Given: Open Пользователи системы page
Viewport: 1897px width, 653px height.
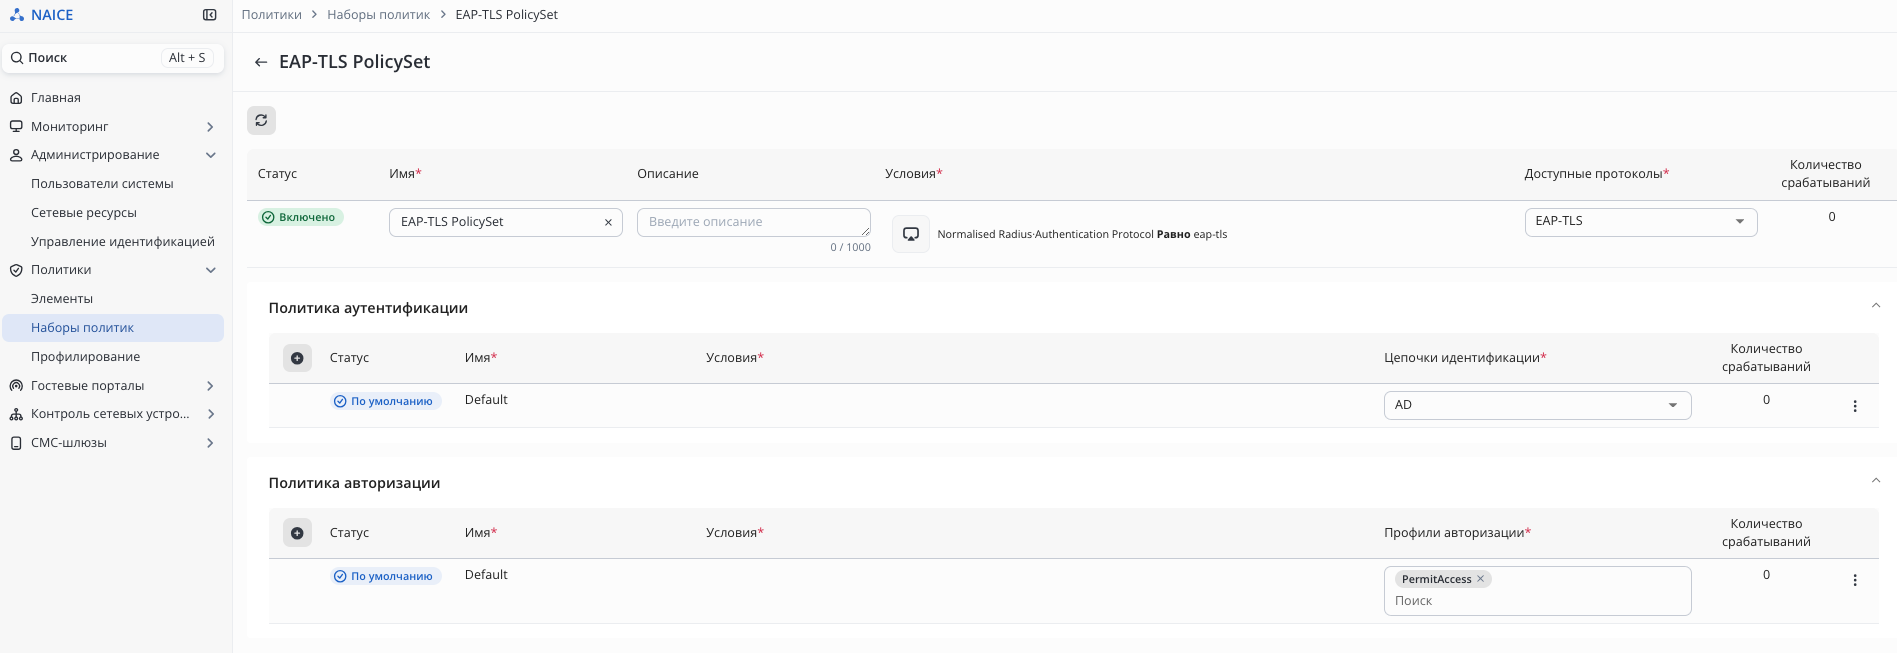Looking at the screenshot, I should (102, 184).
